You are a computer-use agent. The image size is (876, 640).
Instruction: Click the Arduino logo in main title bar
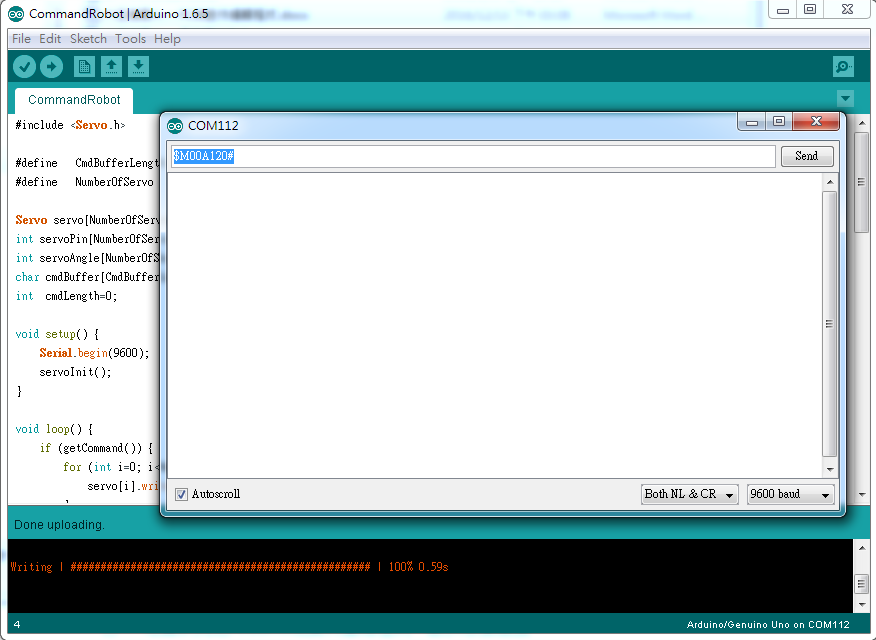(x=16, y=14)
